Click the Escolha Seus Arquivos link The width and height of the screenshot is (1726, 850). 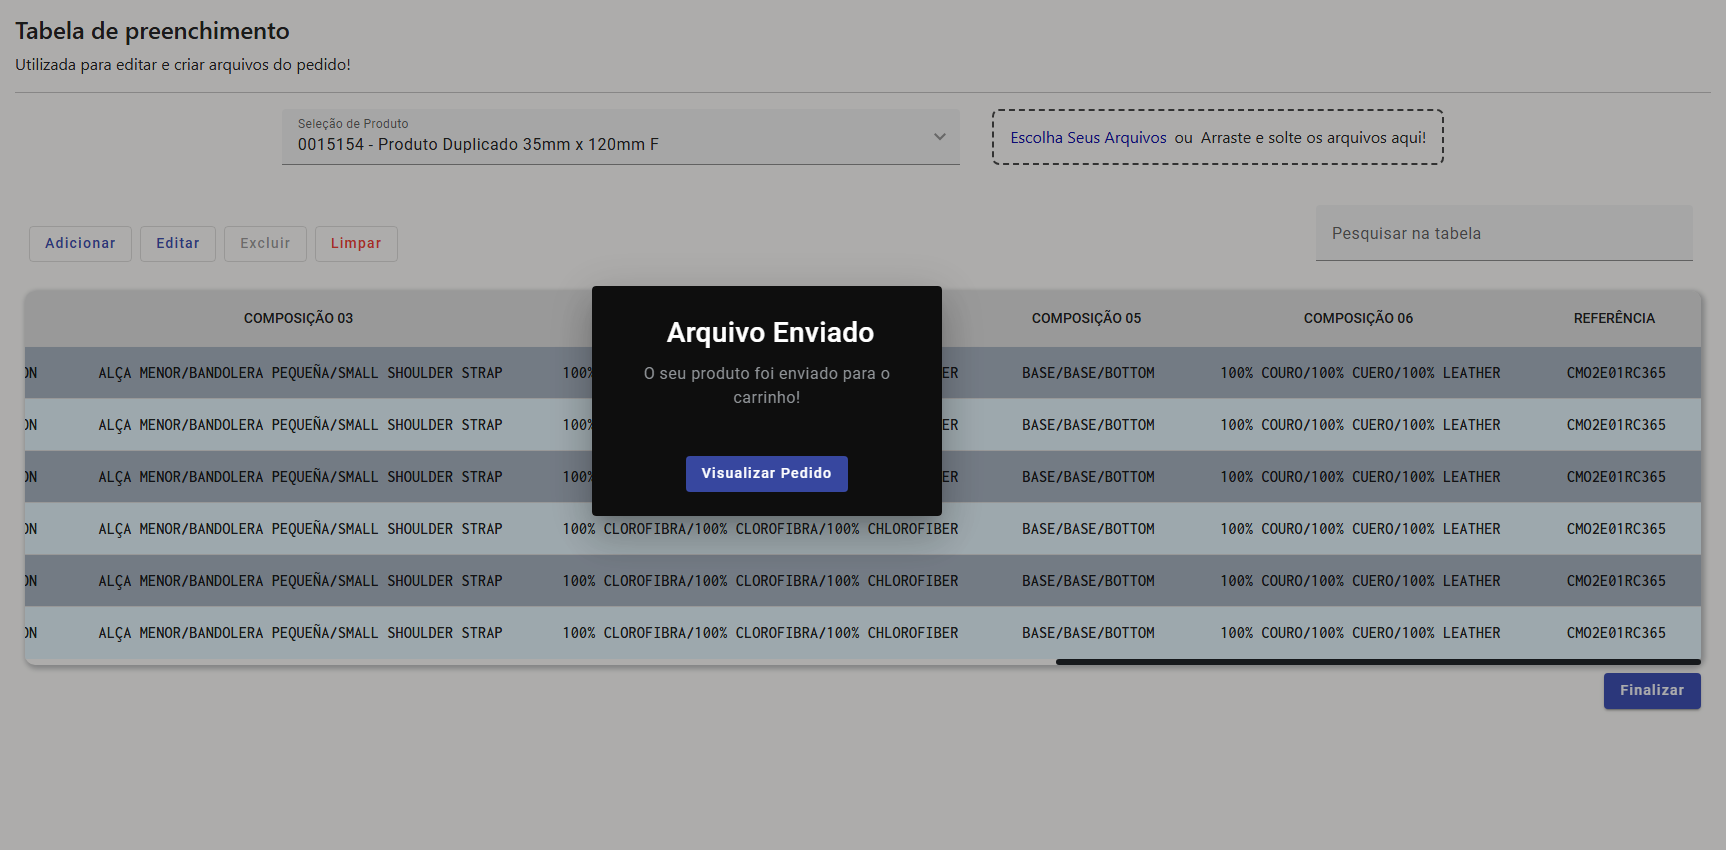(x=1088, y=138)
